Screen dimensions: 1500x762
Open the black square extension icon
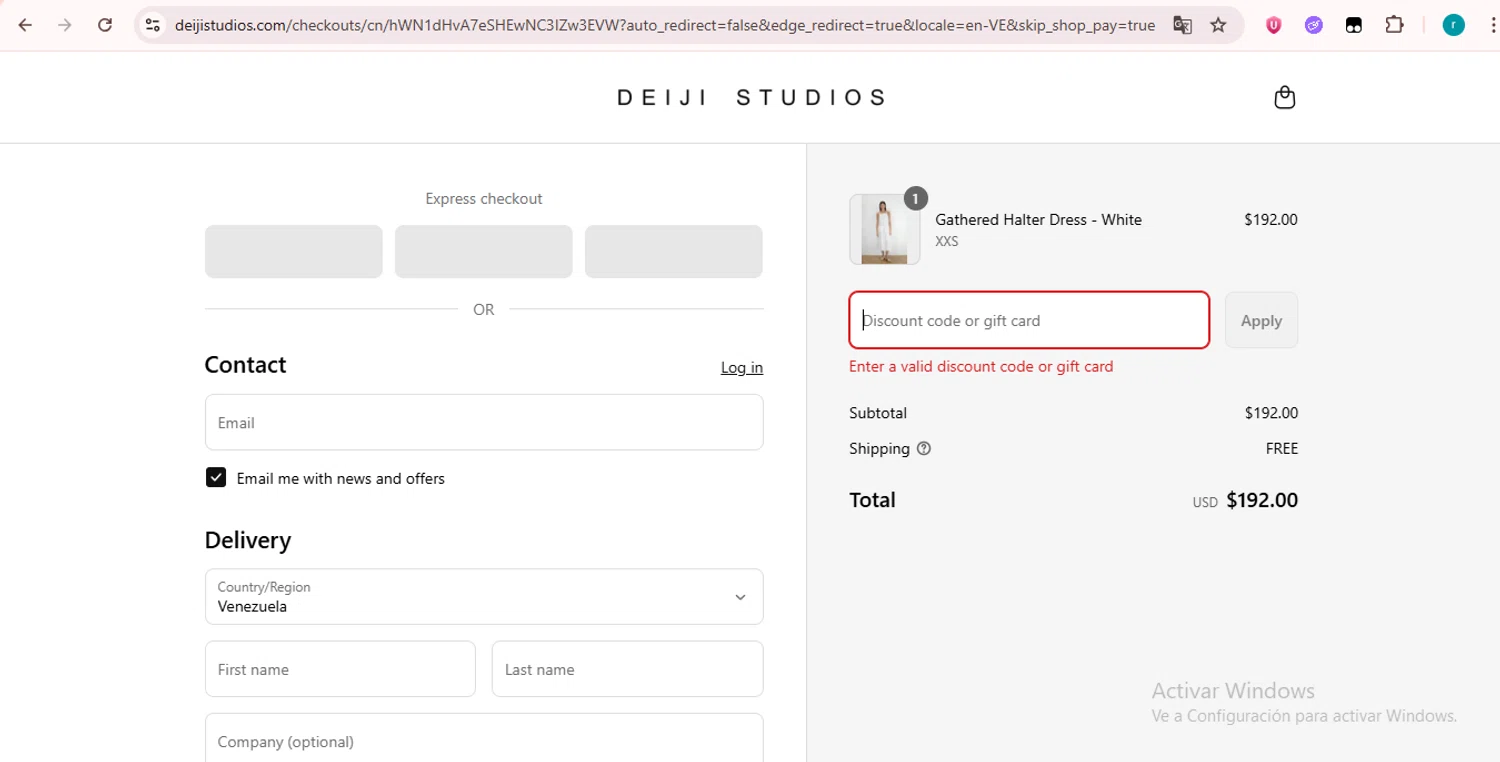tap(1354, 25)
